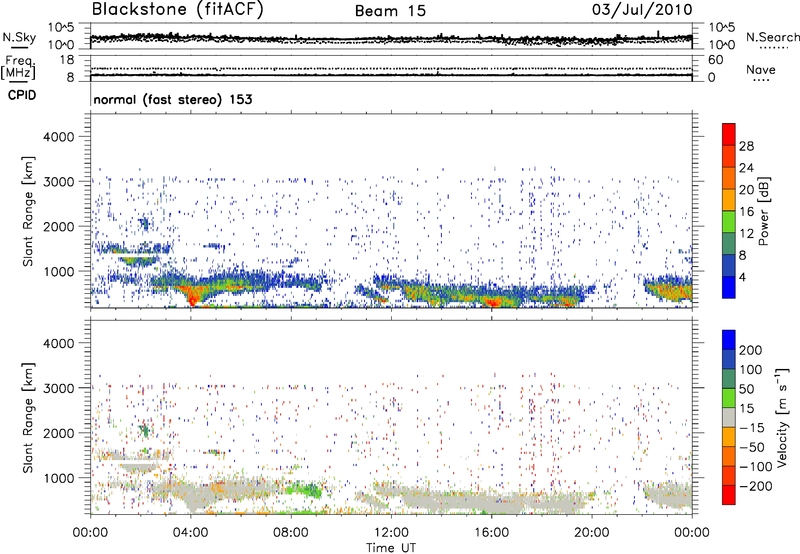Pick the bright blue bottom Power swatch
This screenshot has width=800, height=554.
click(x=729, y=287)
